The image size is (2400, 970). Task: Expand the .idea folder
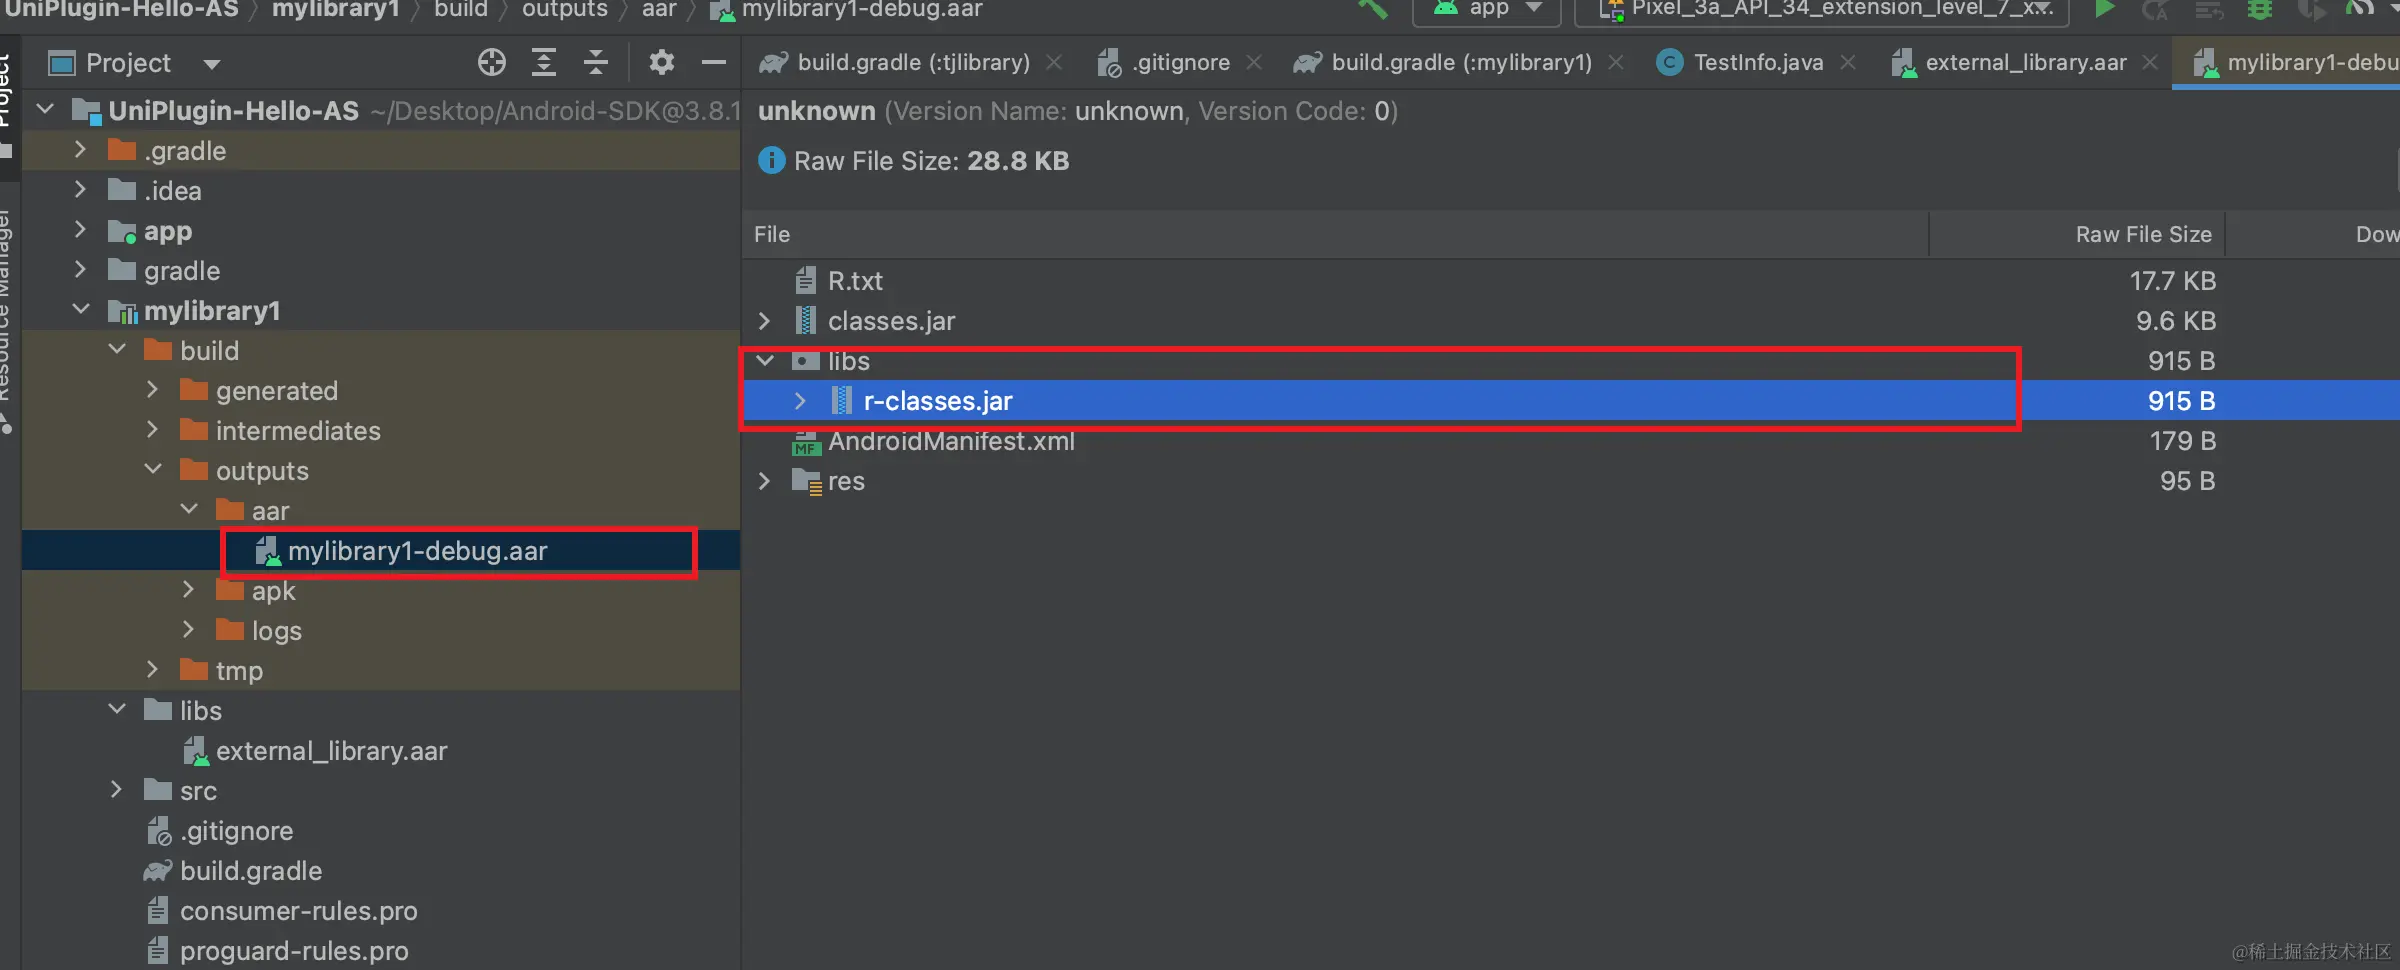[81, 190]
